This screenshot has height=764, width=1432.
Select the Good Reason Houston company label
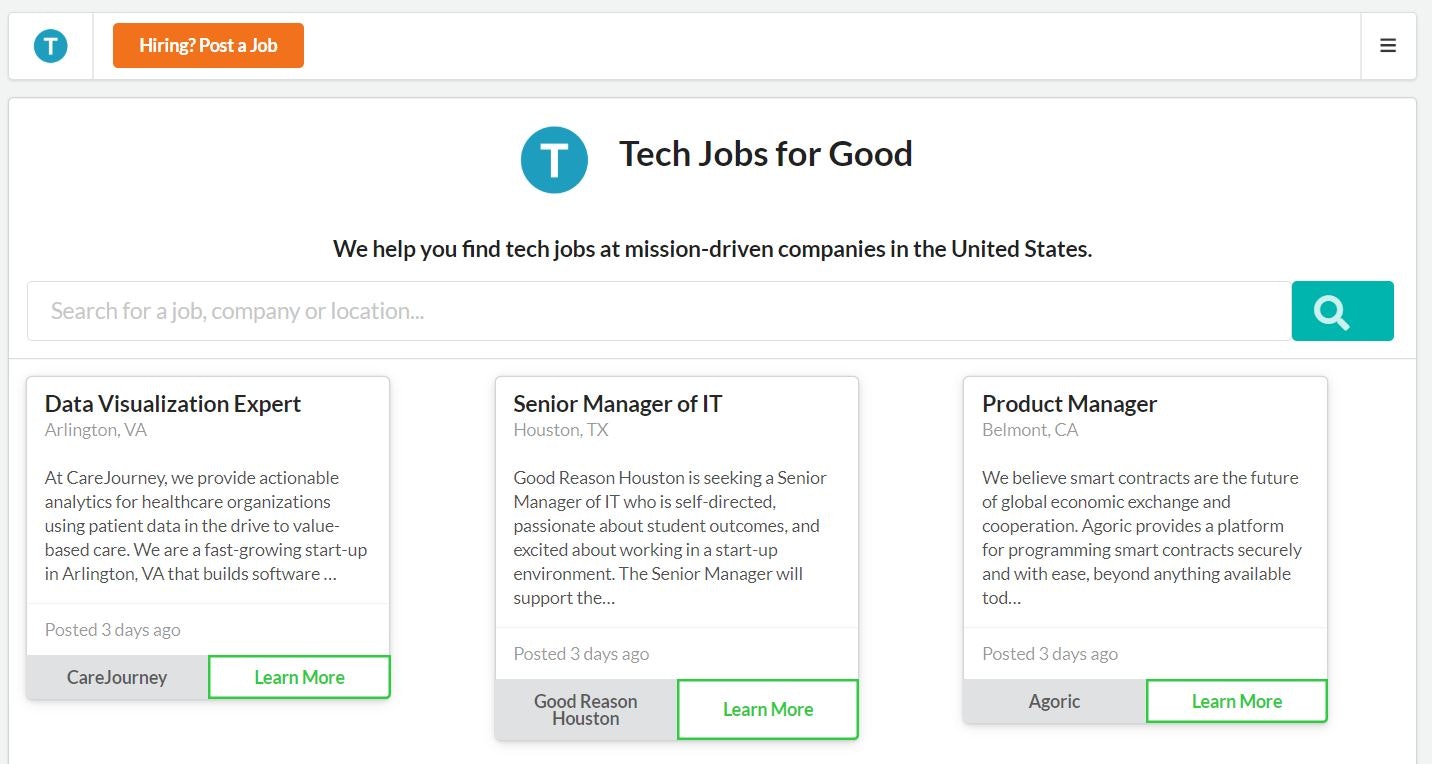pos(586,709)
